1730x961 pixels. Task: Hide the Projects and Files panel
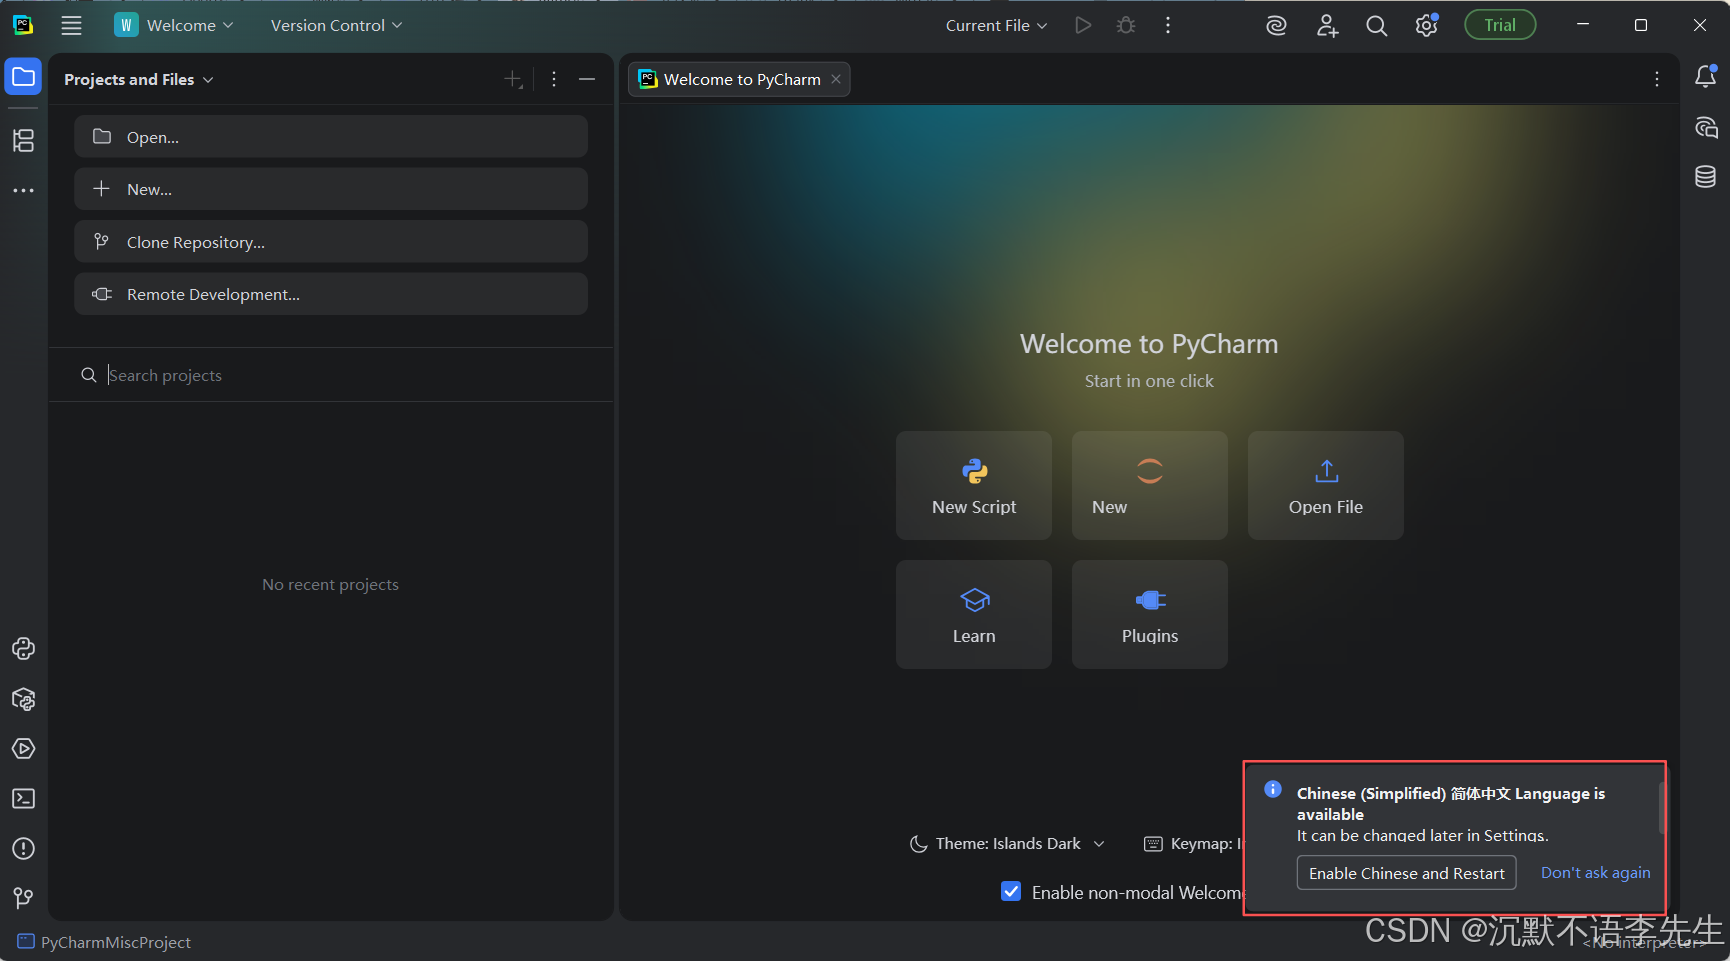click(x=587, y=79)
